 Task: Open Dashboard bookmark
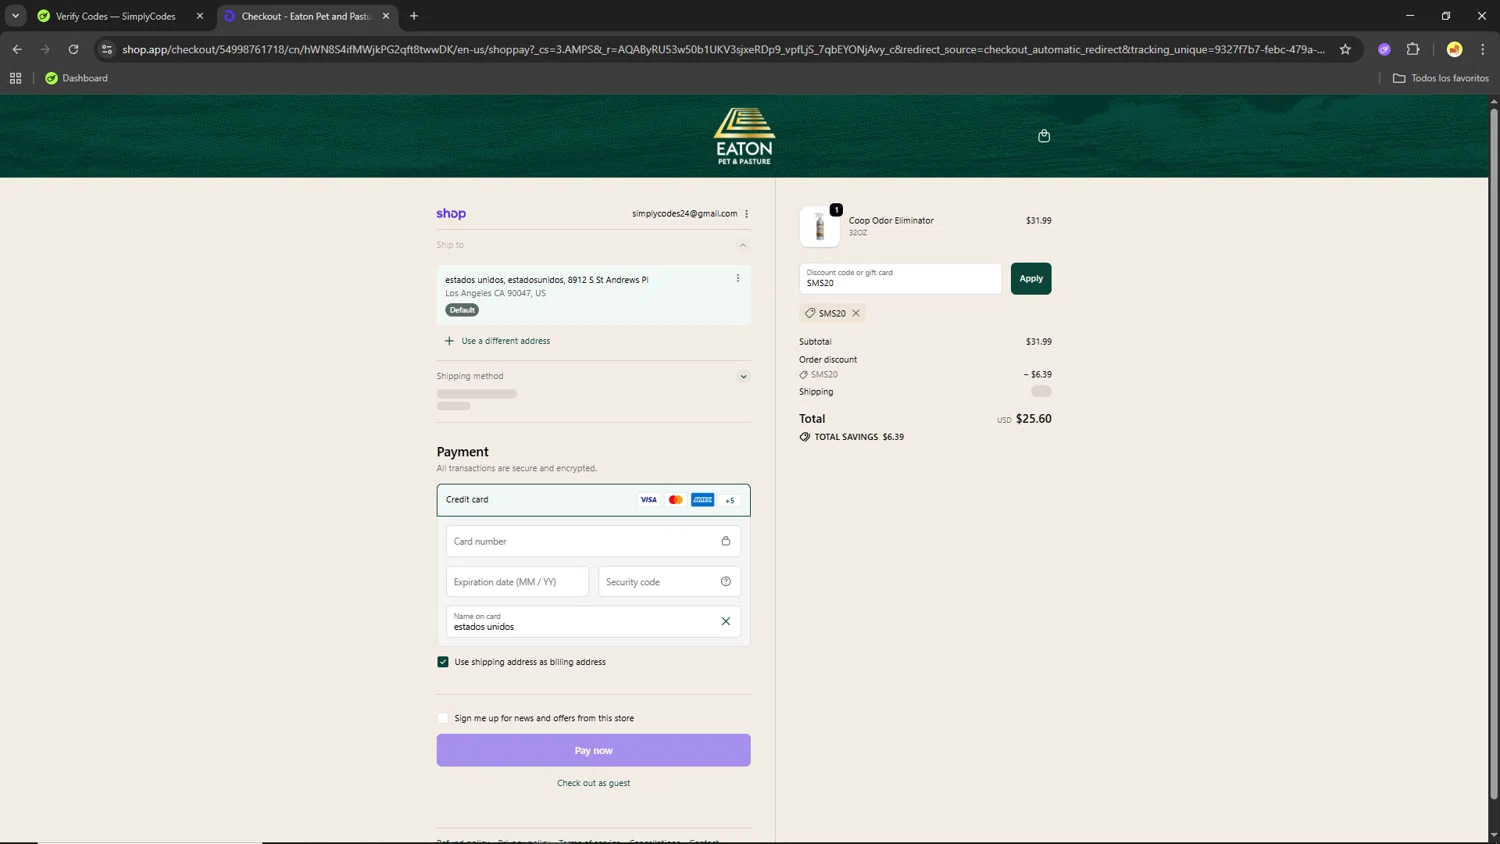click(x=76, y=78)
